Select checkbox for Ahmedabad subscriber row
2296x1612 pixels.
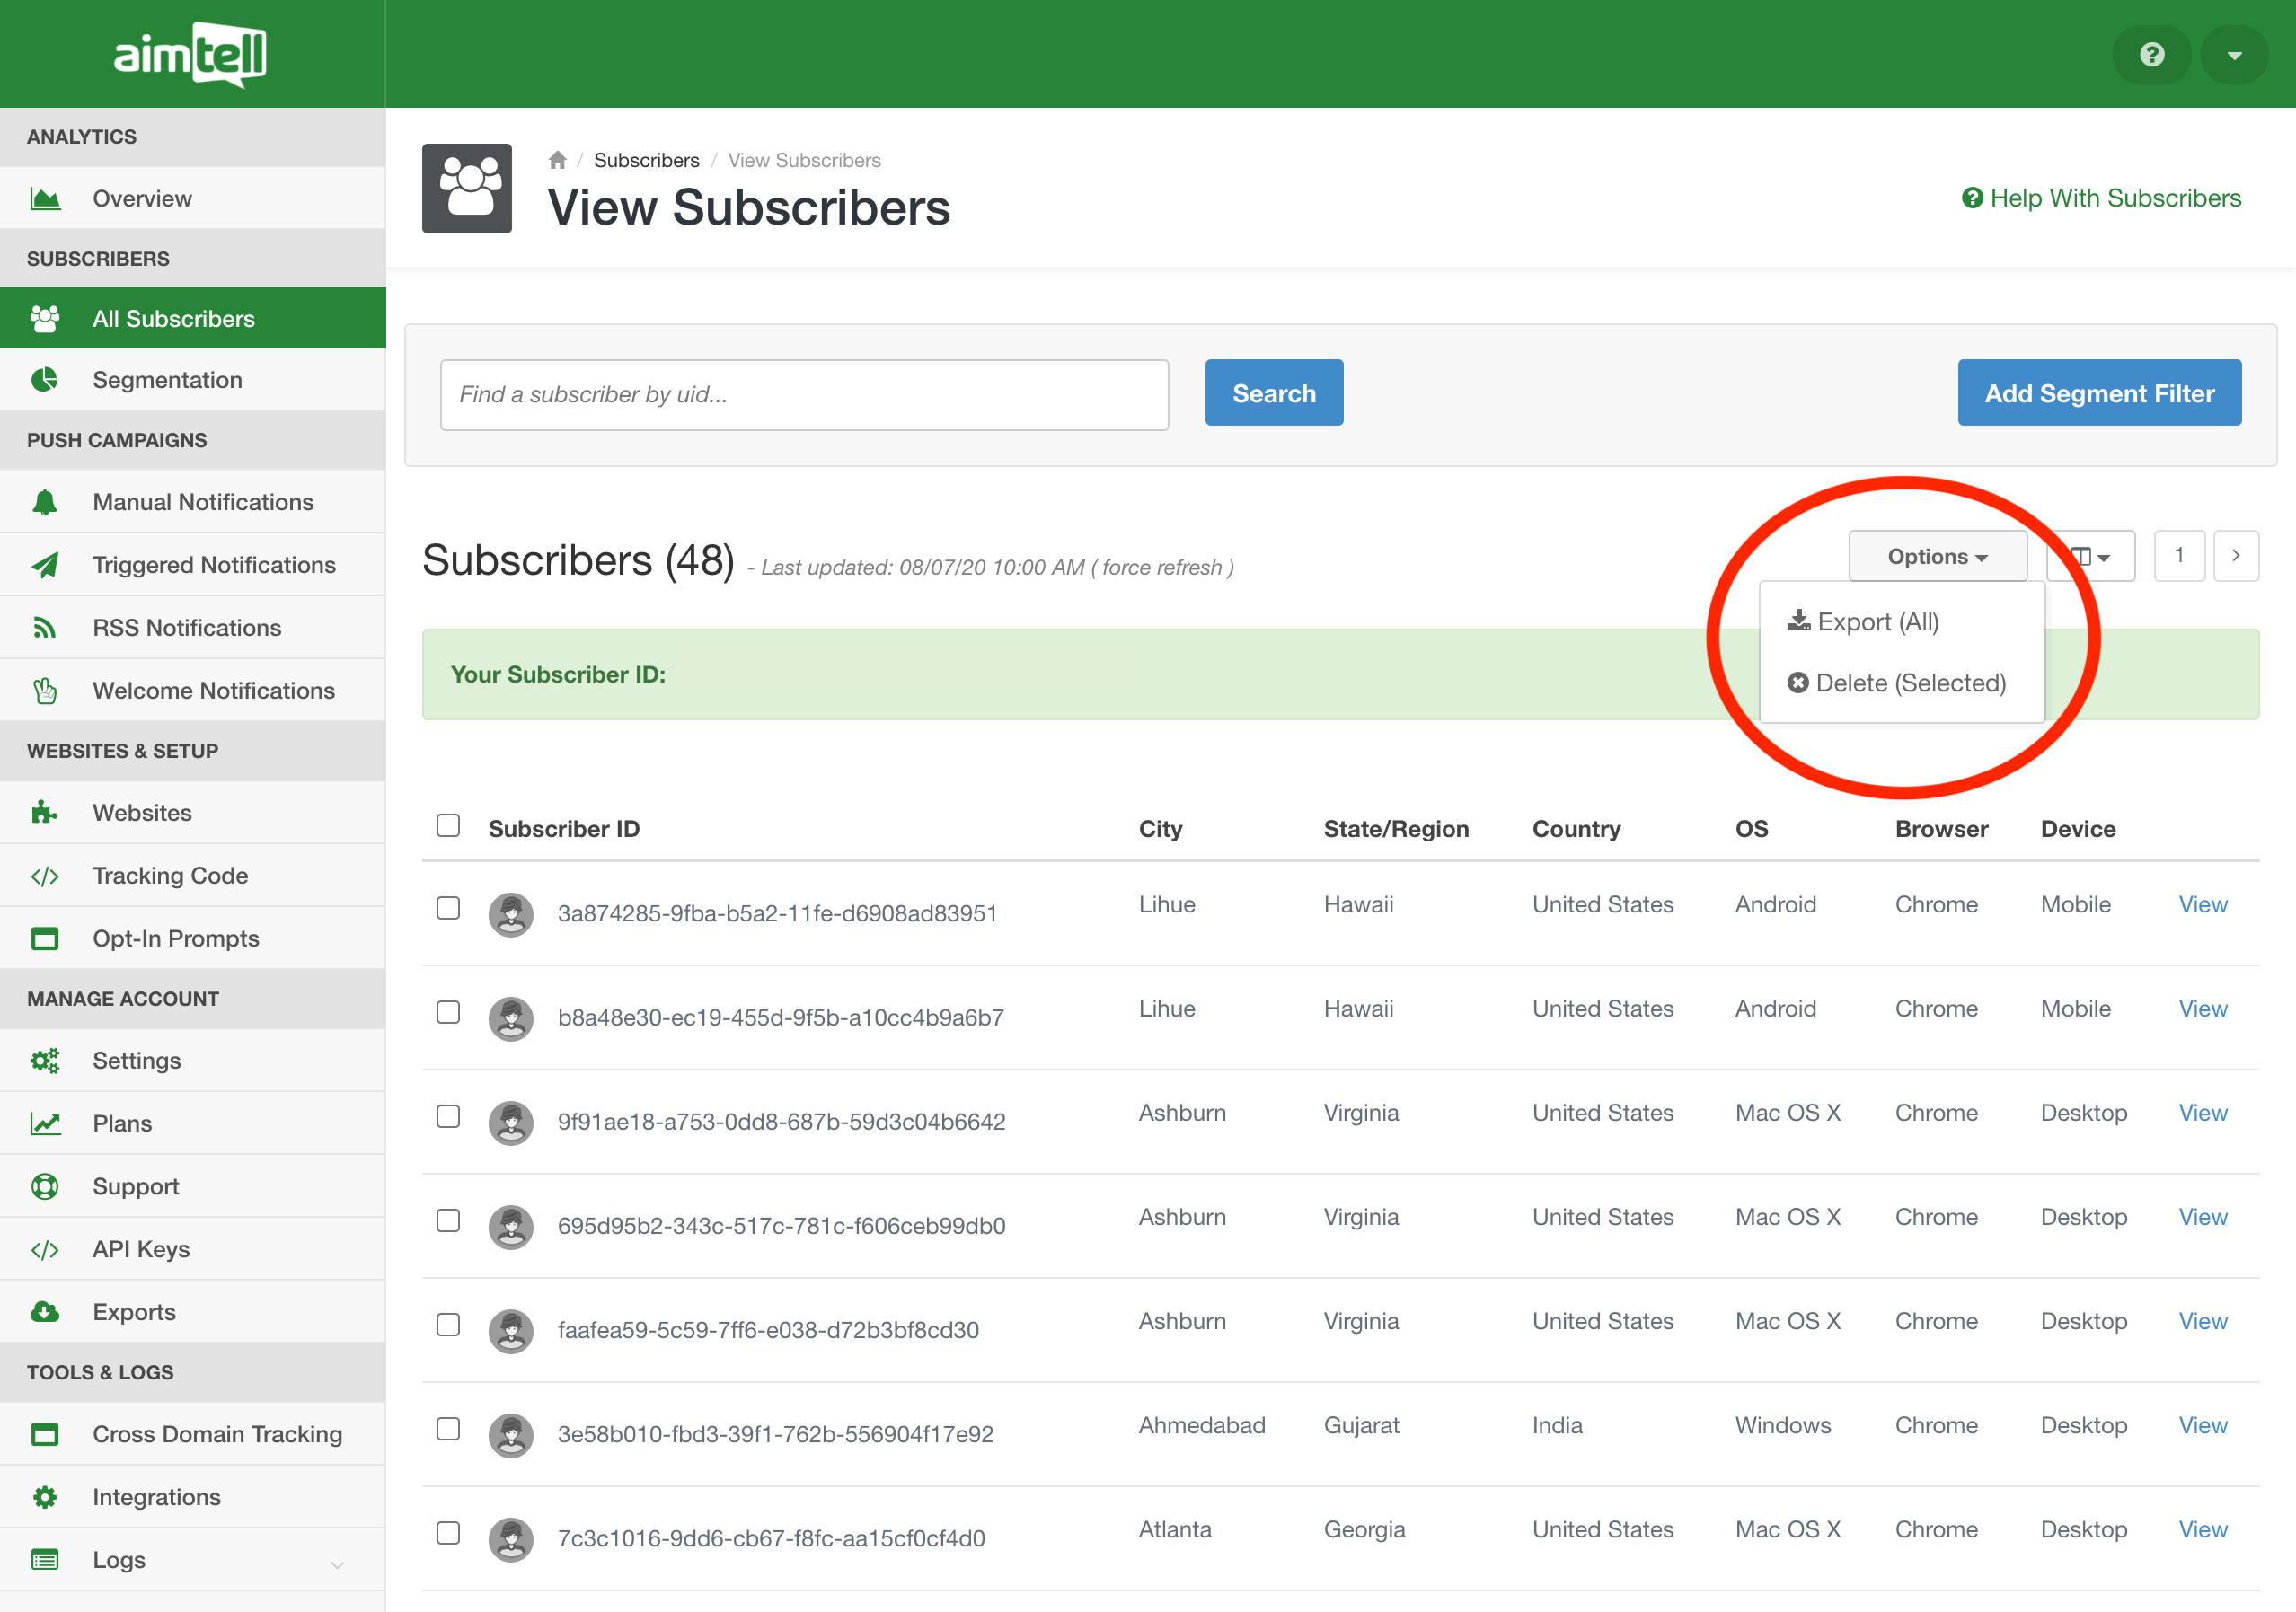(448, 1429)
